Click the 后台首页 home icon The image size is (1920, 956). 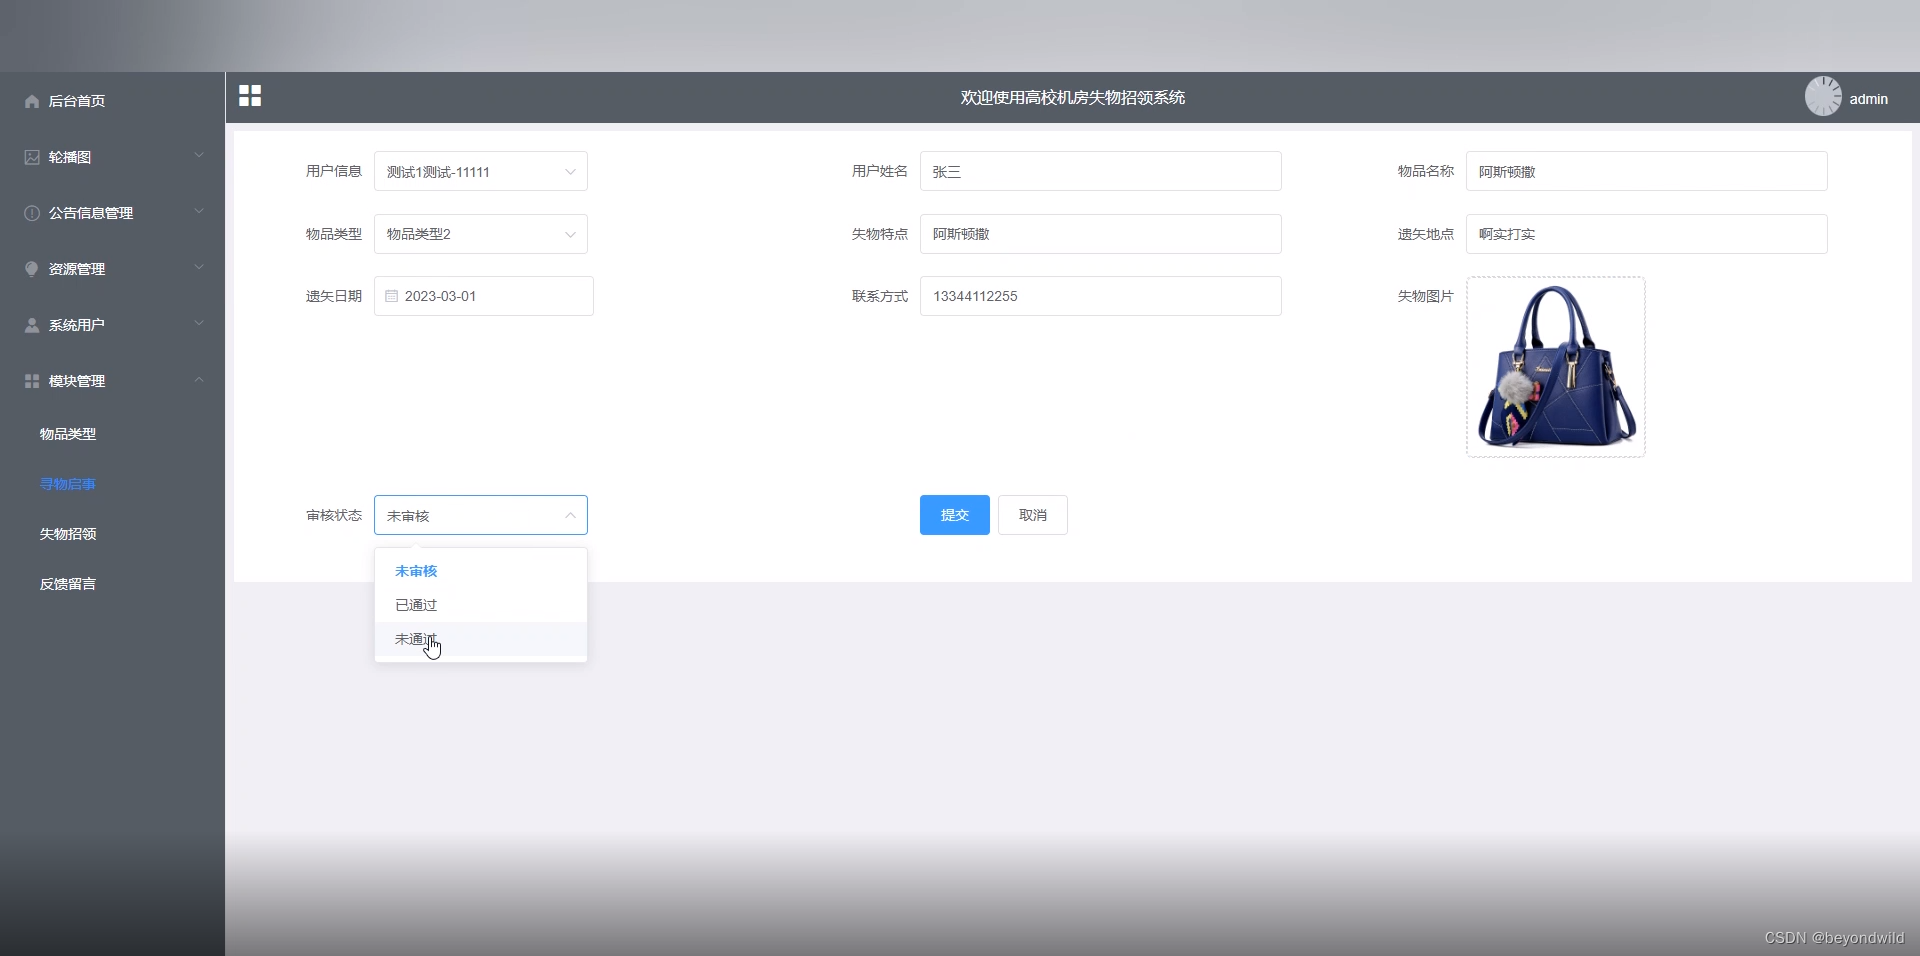pos(31,100)
